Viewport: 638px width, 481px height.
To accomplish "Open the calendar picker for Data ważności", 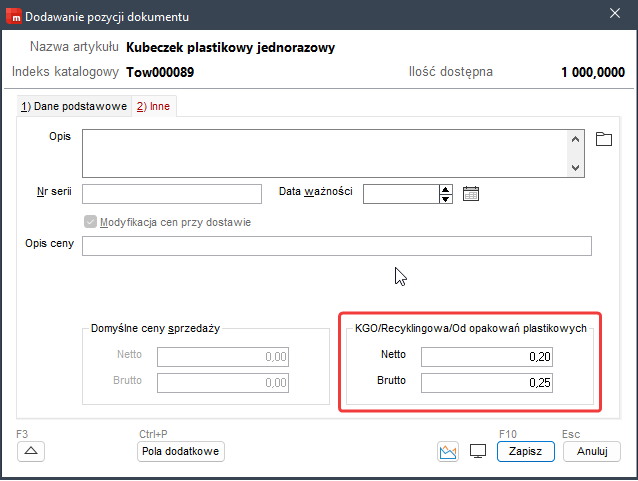I will pos(472,194).
